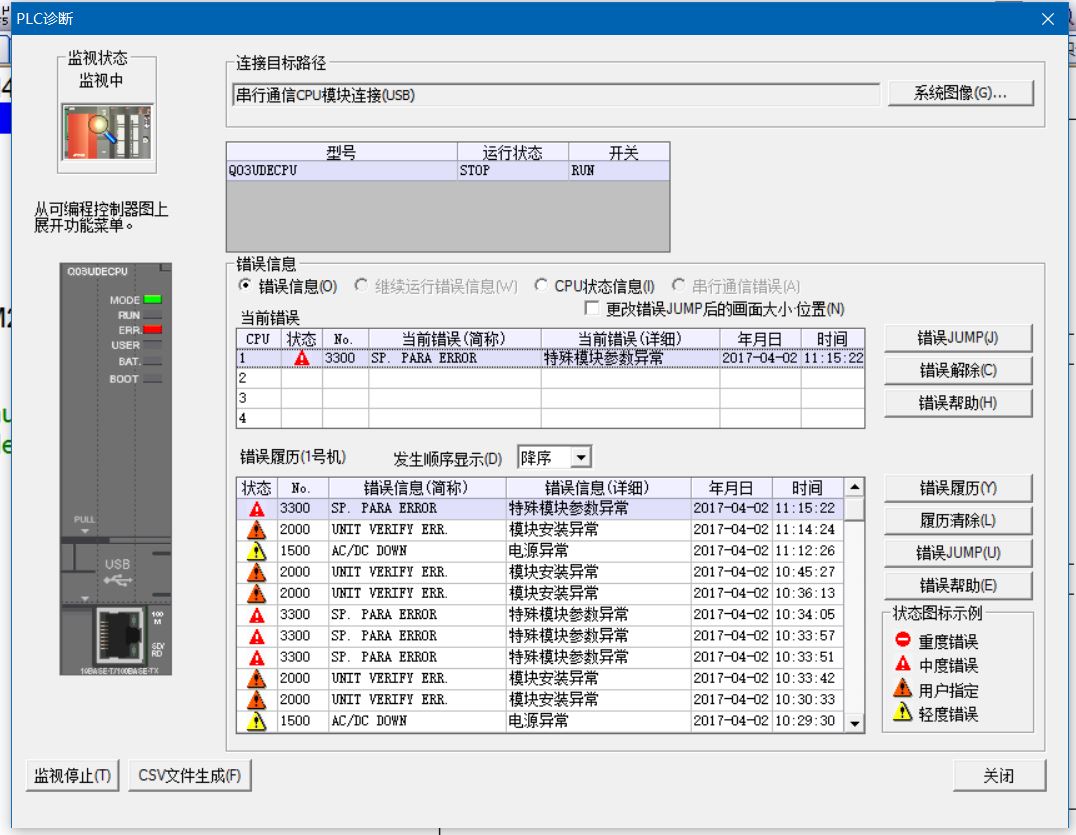Viewport: 1076px width, 835px height.
Task: Select the 错误信息(O) radio button
Action: (245, 287)
